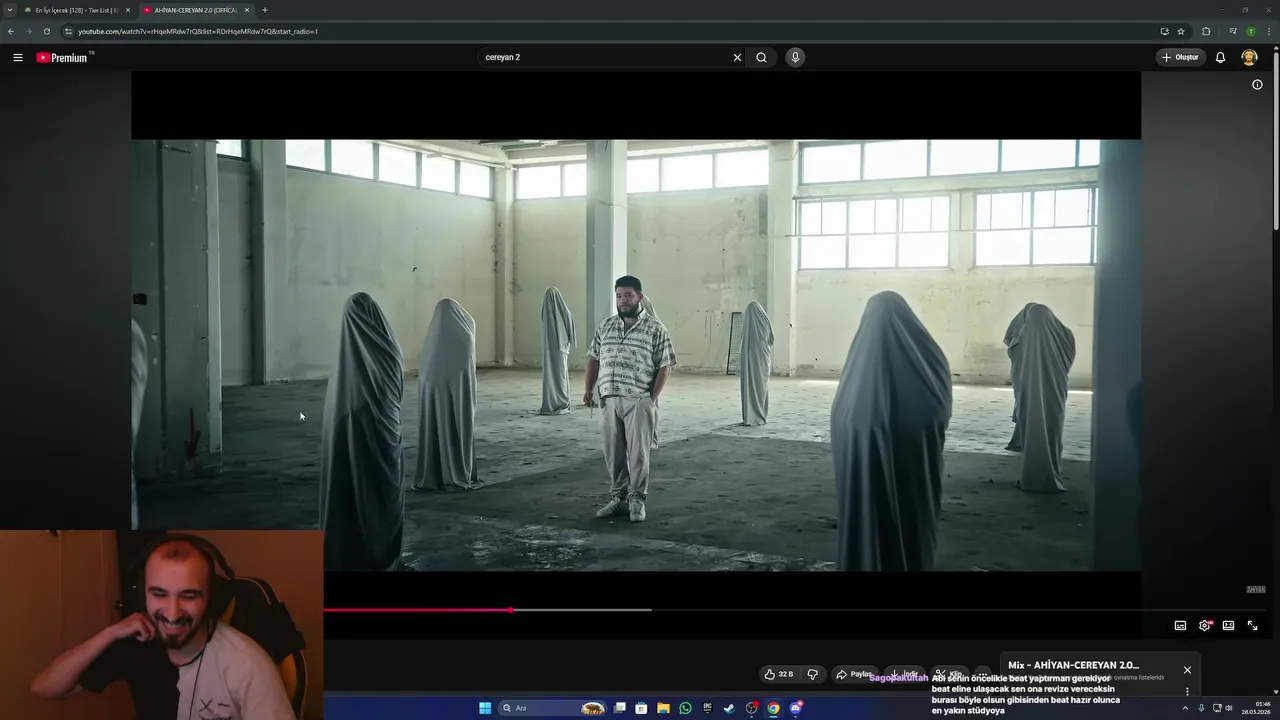This screenshot has height=720, width=1280.
Task: Click the Oluştur create button
Action: coord(1180,57)
